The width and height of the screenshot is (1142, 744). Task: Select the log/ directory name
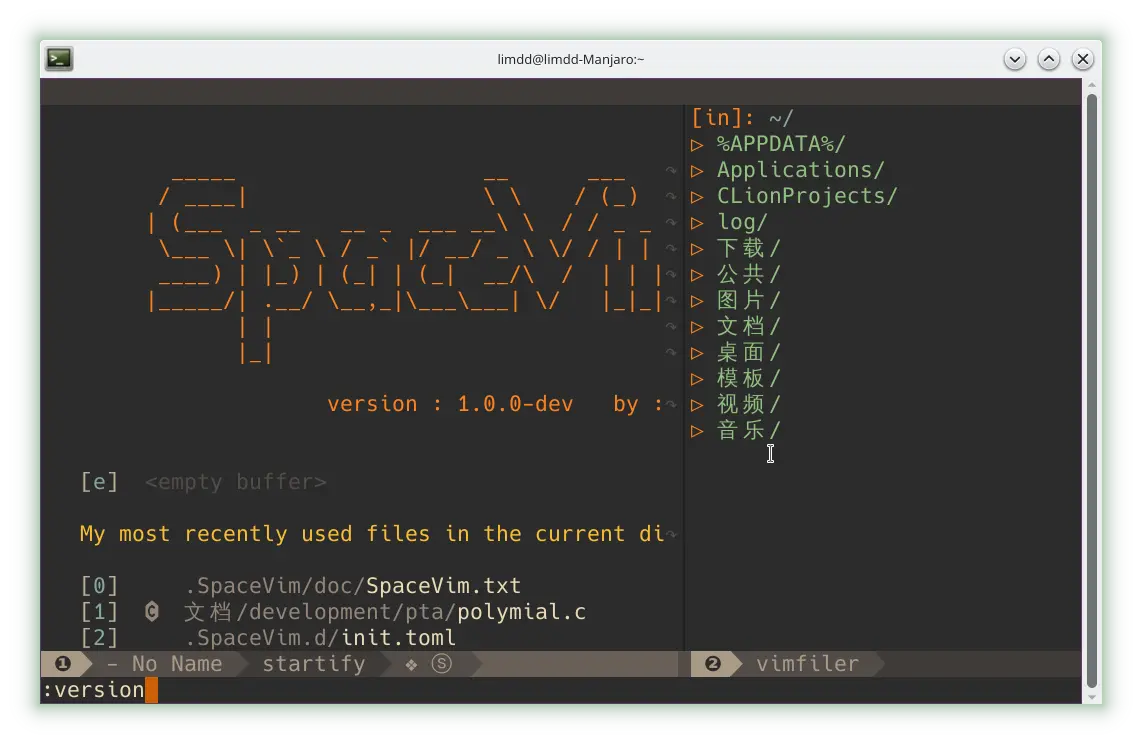click(742, 222)
